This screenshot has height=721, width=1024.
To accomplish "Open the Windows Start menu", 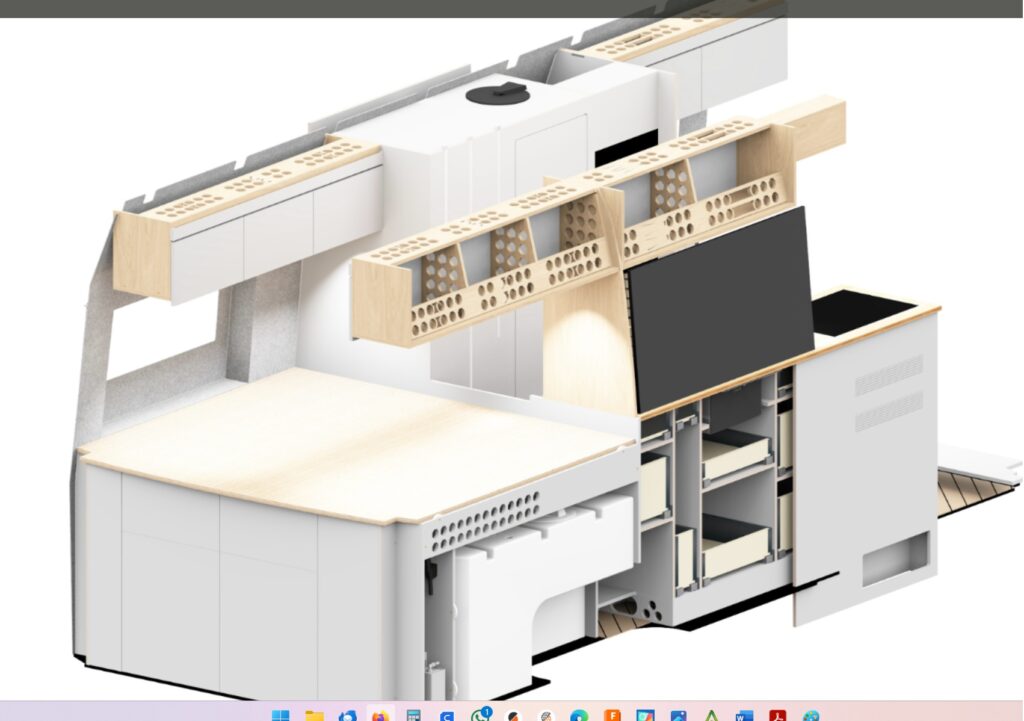I will tap(281, 716).
